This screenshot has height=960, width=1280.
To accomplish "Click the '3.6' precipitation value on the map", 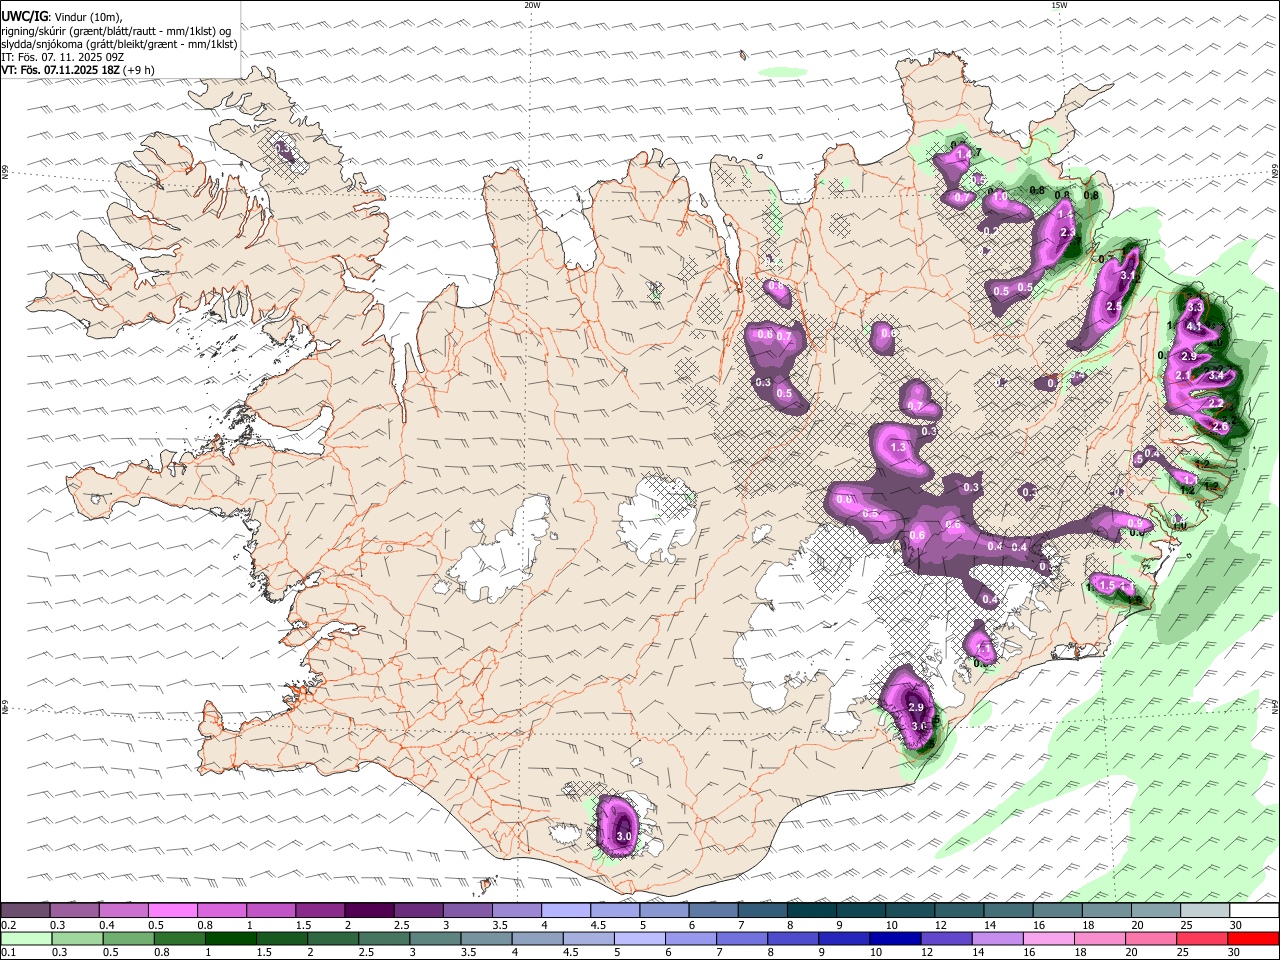I will click(920, 726).
